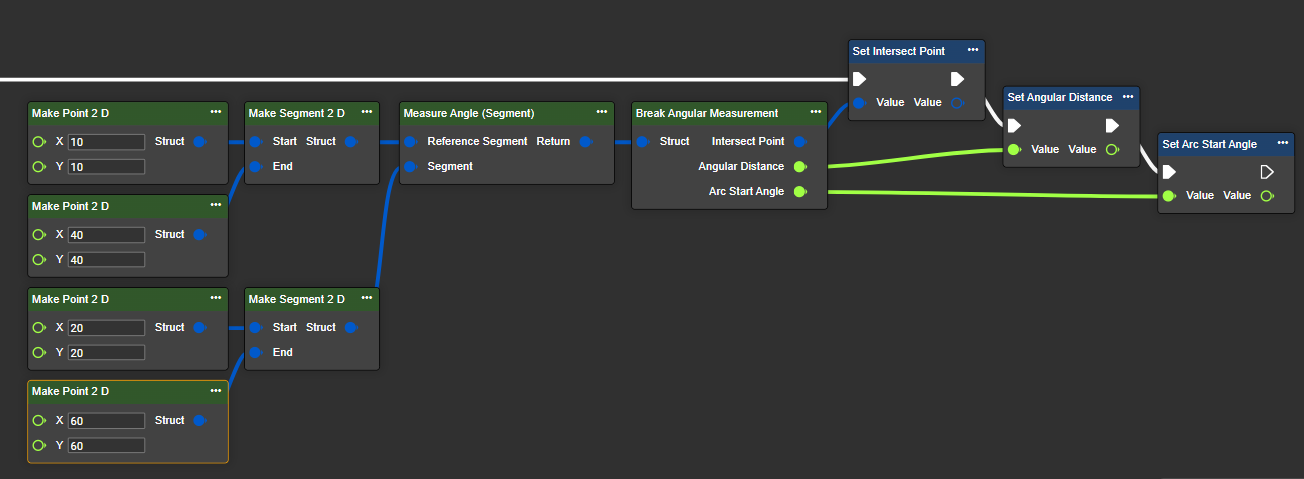Click the Arc Start Angle output pin
The height and width of the screenshot is (479, 1304).
(x=799, y=192)
